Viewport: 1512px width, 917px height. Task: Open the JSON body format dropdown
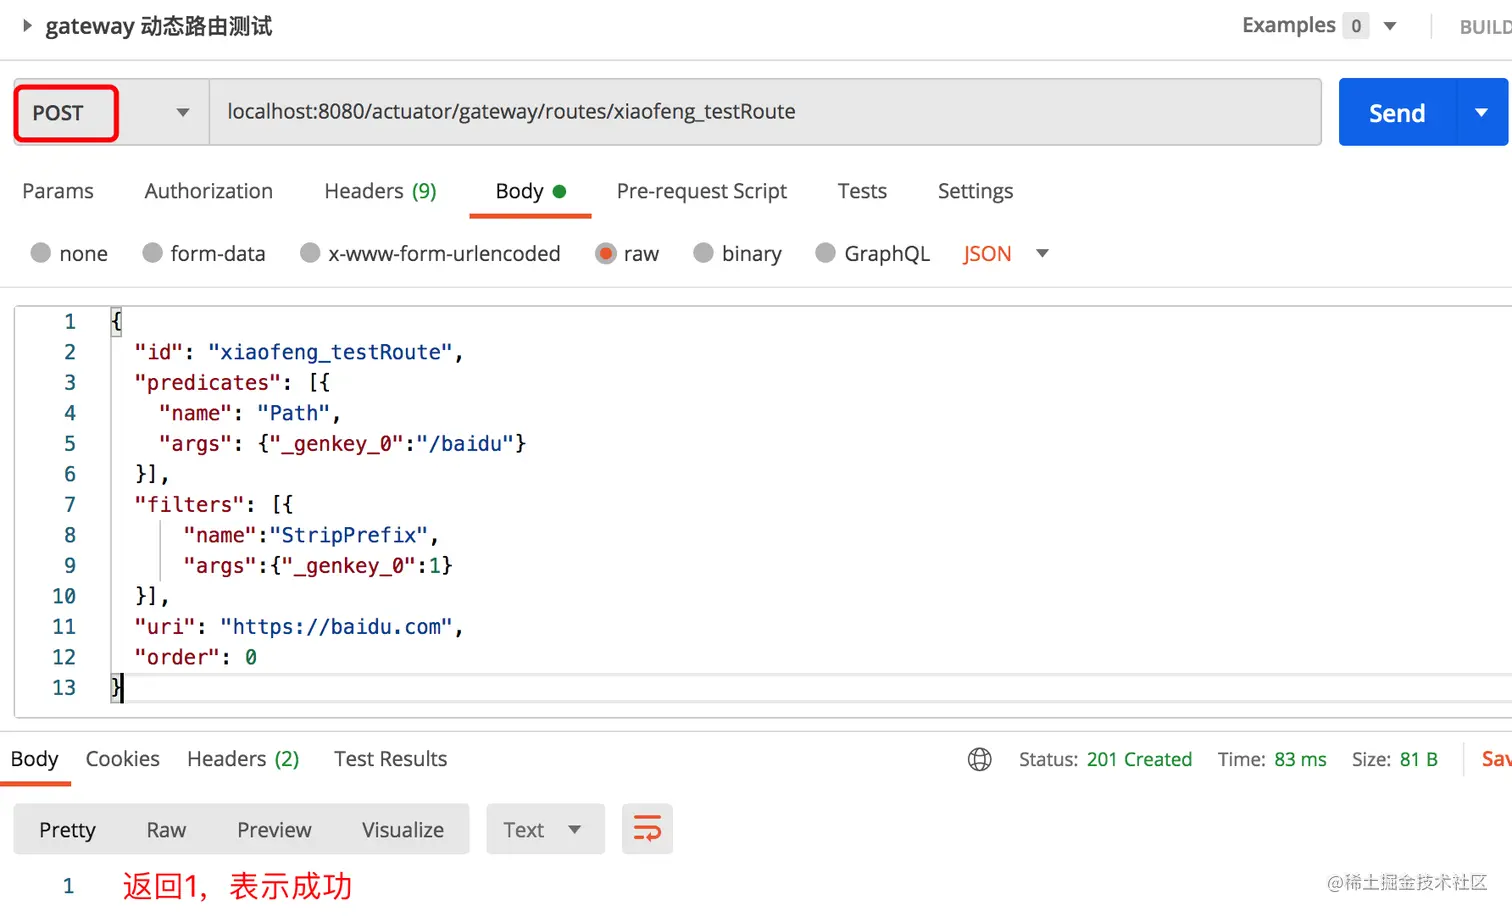[1042, 254]
